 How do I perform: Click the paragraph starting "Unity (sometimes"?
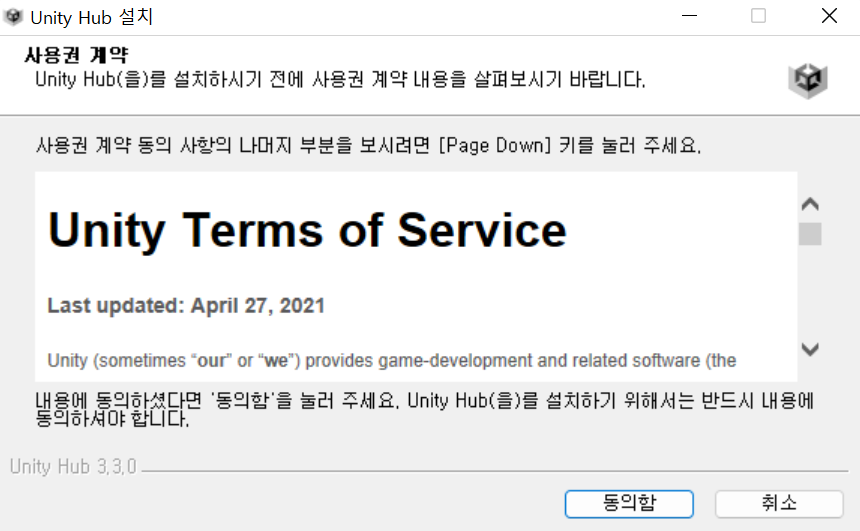coord(392,361)
